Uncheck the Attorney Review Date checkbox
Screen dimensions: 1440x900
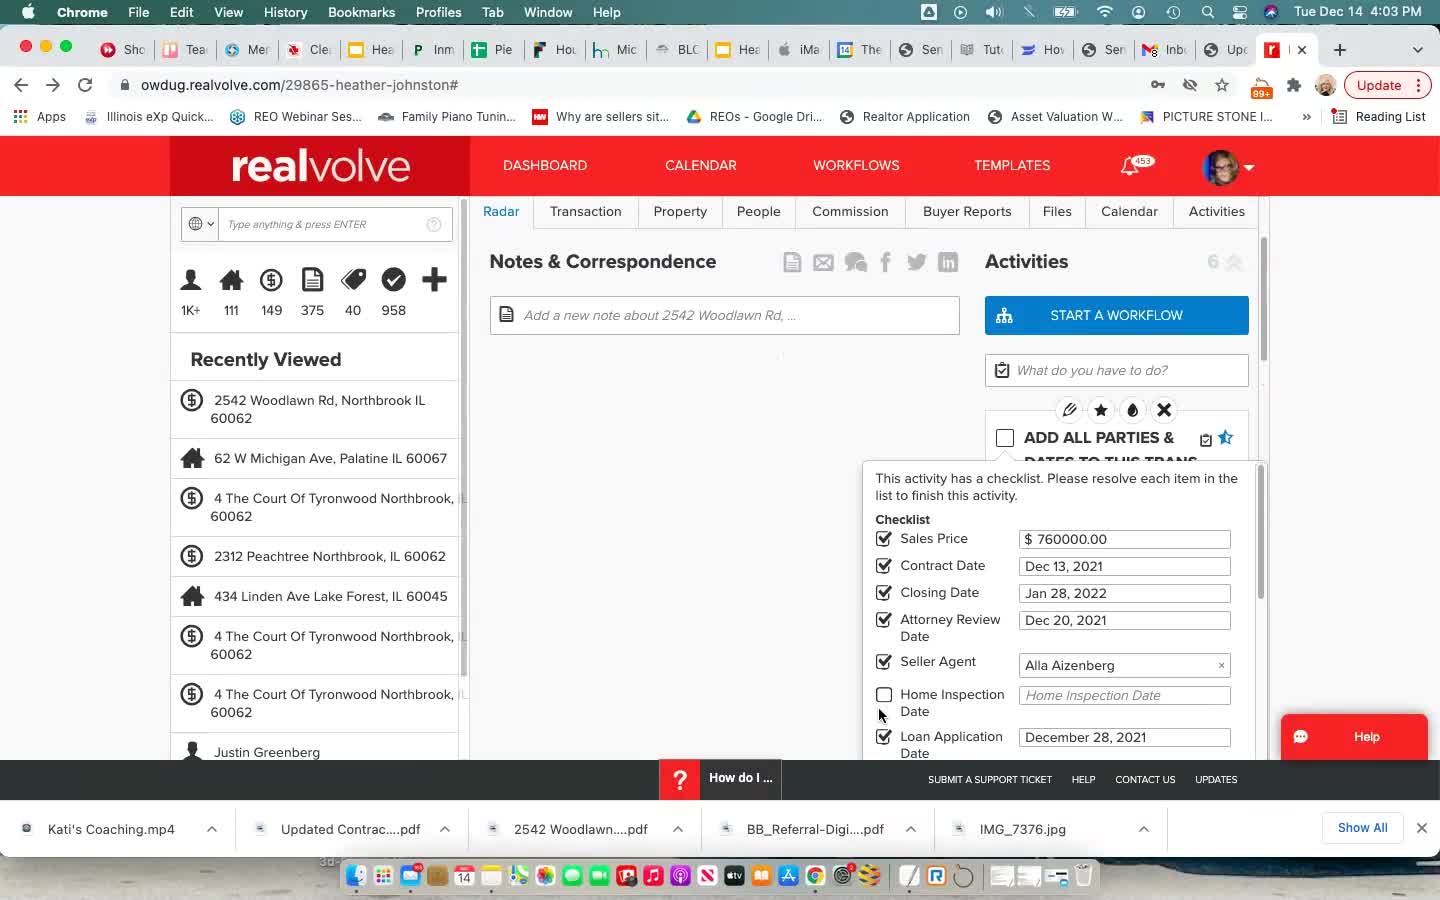(x=884, y=620)
